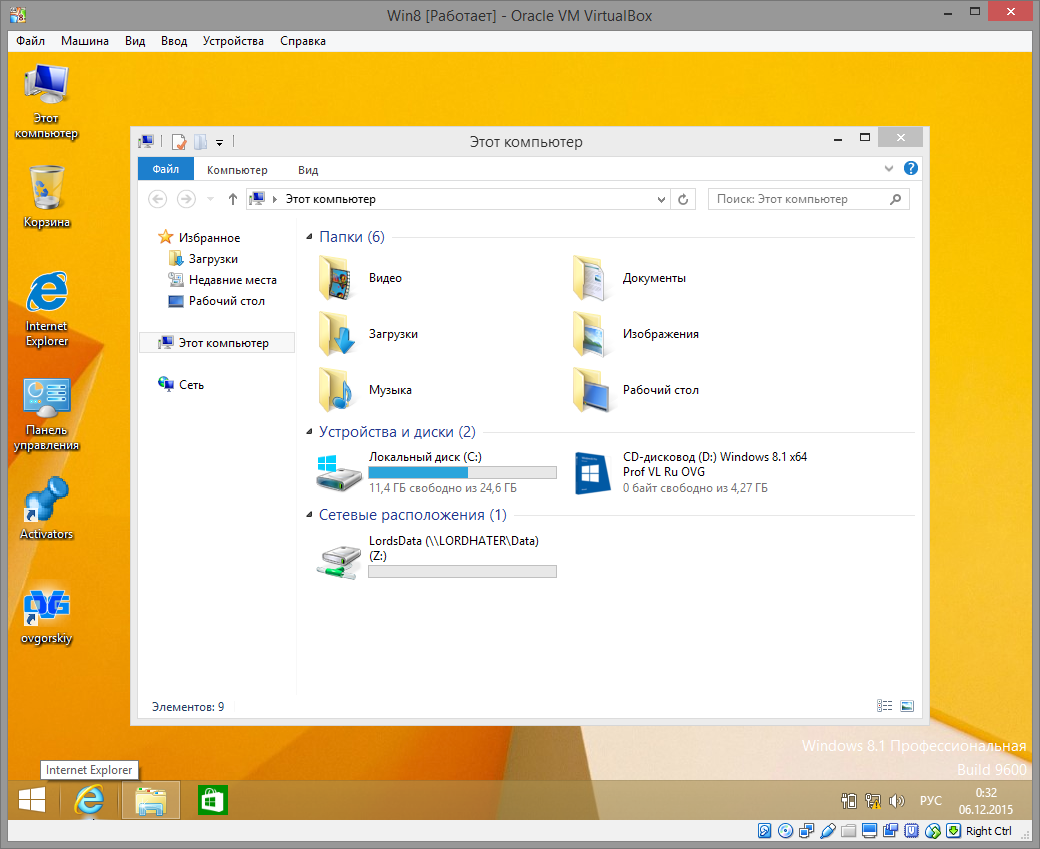Open the Загрузки folder in Папки section
The image size is (1040, 849).
tap(339, 334)
